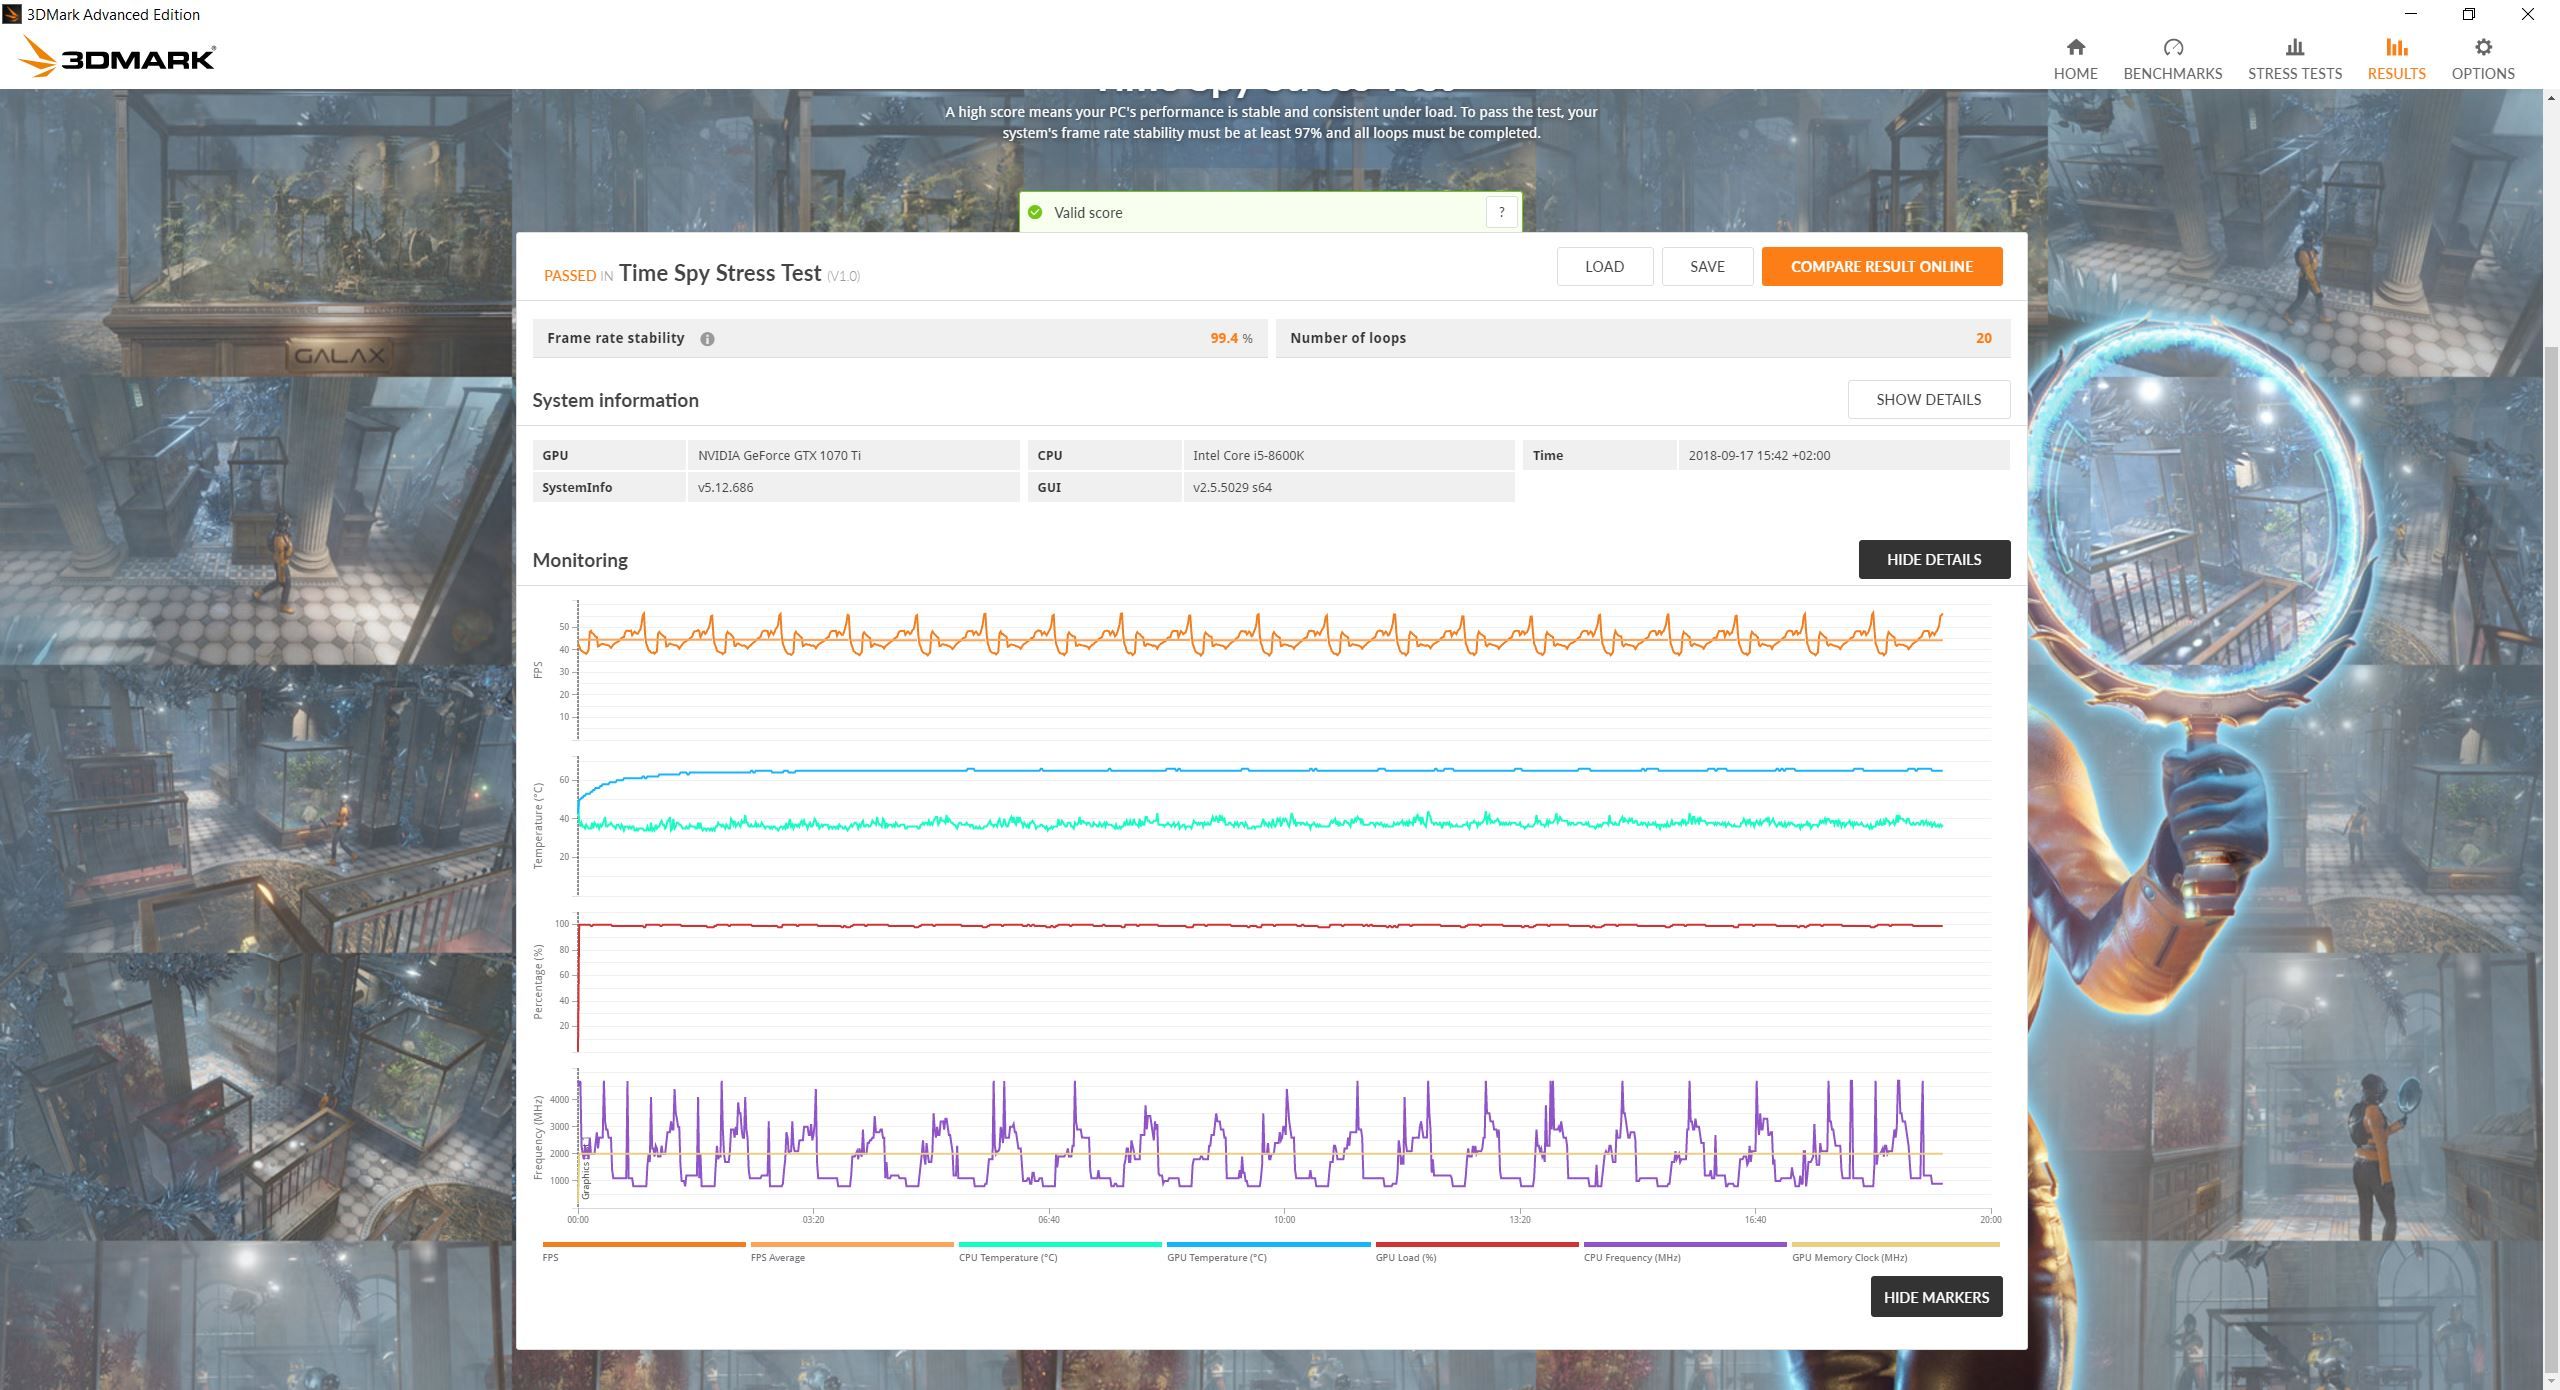The width and height of the screenshot is (2560, 1390).
Task: Toggle the GPU Load legend series
Action: 1477,1251
